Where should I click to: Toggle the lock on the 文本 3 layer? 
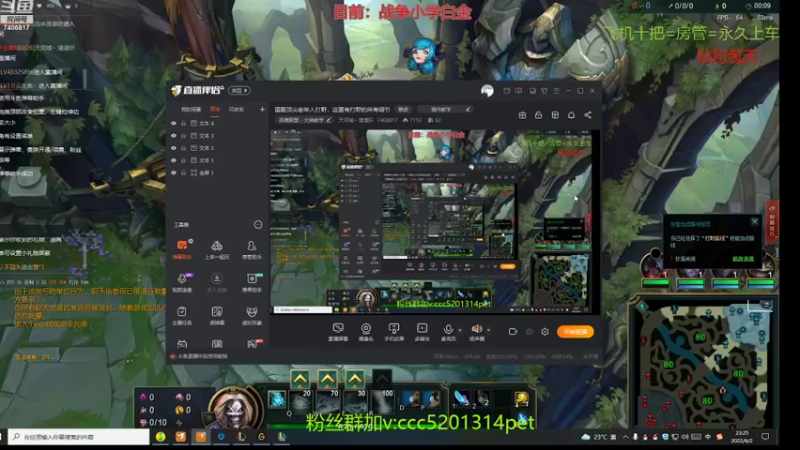[184, 136]
